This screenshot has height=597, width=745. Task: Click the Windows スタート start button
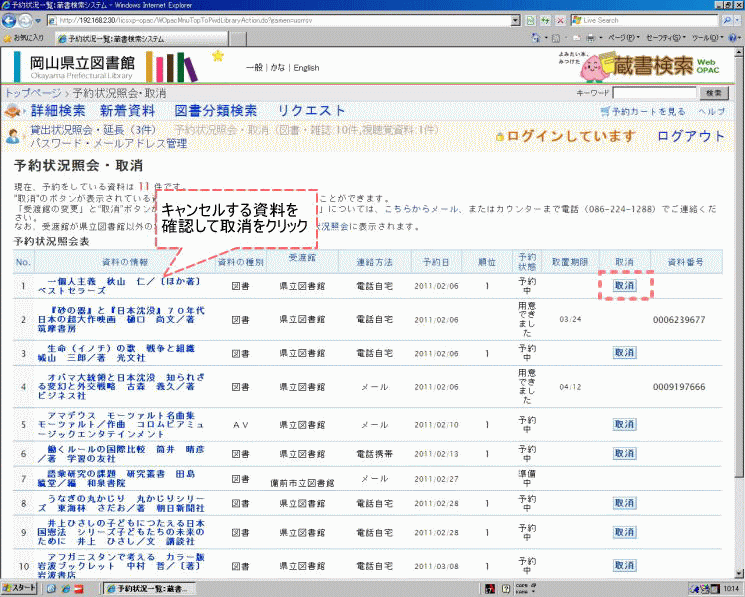(x=19, y=588)
